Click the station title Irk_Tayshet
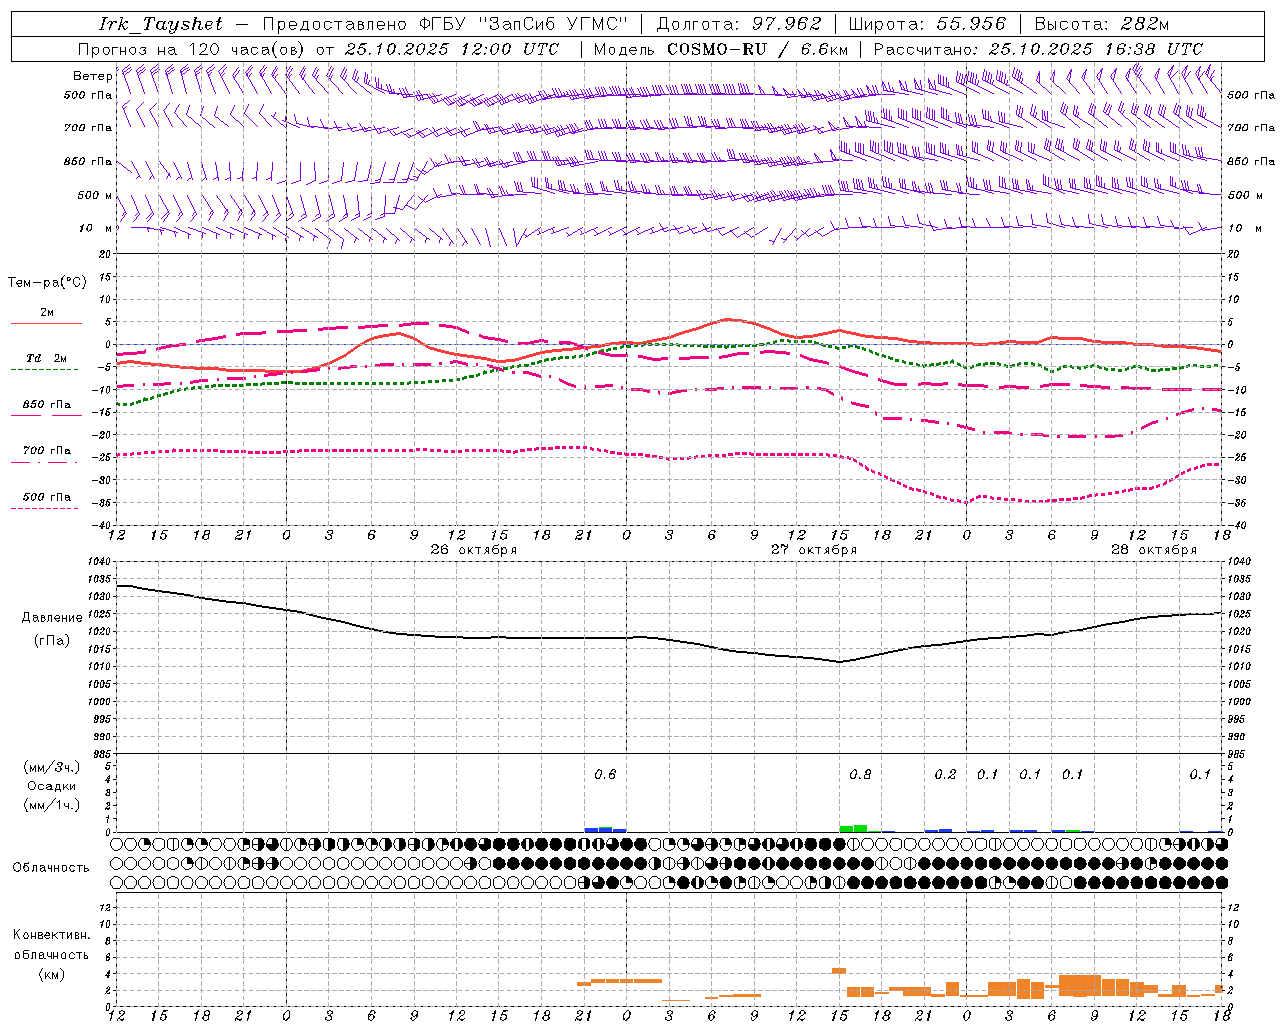 pos(161,24)
